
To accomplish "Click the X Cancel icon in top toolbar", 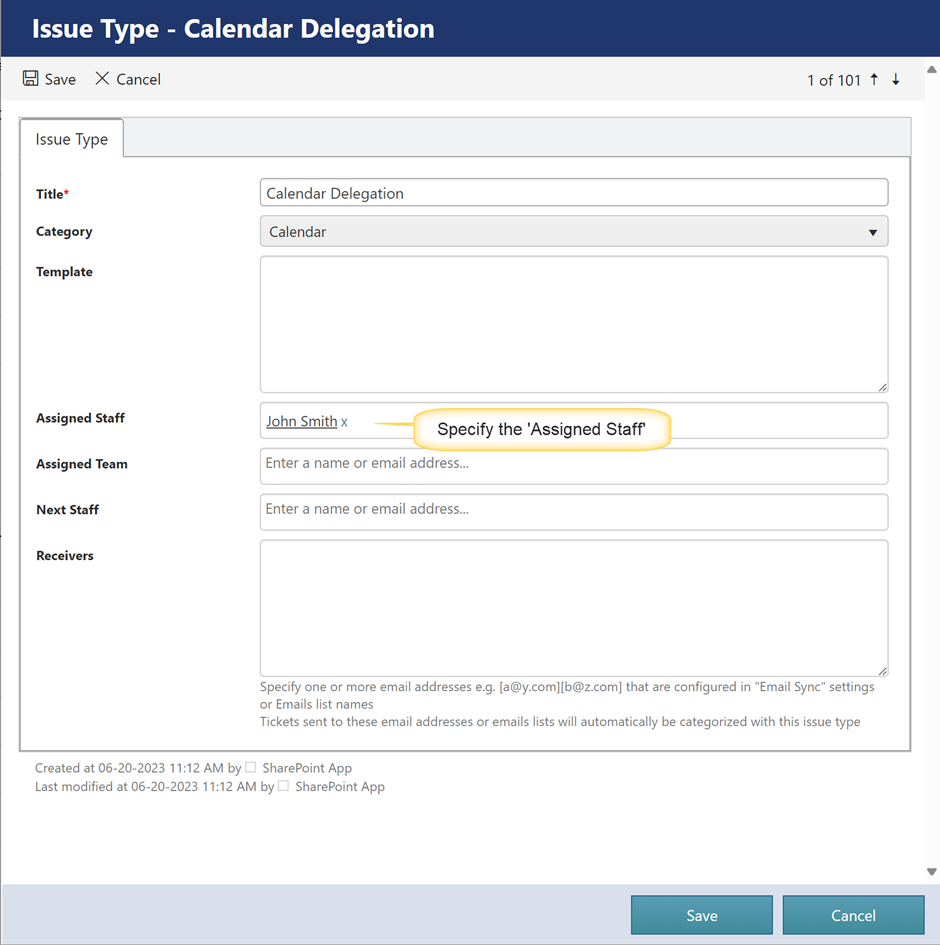I will click(x=102, y=79).
